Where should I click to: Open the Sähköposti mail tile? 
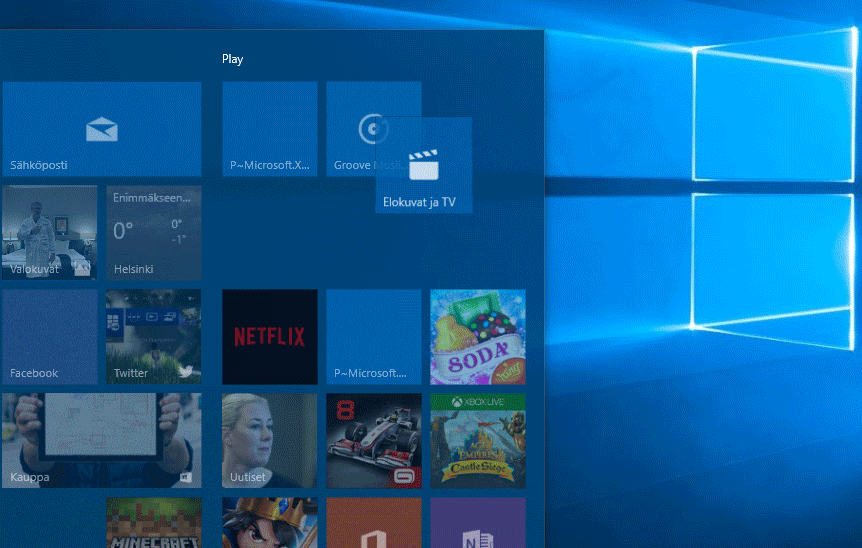[x=102, y=129]
